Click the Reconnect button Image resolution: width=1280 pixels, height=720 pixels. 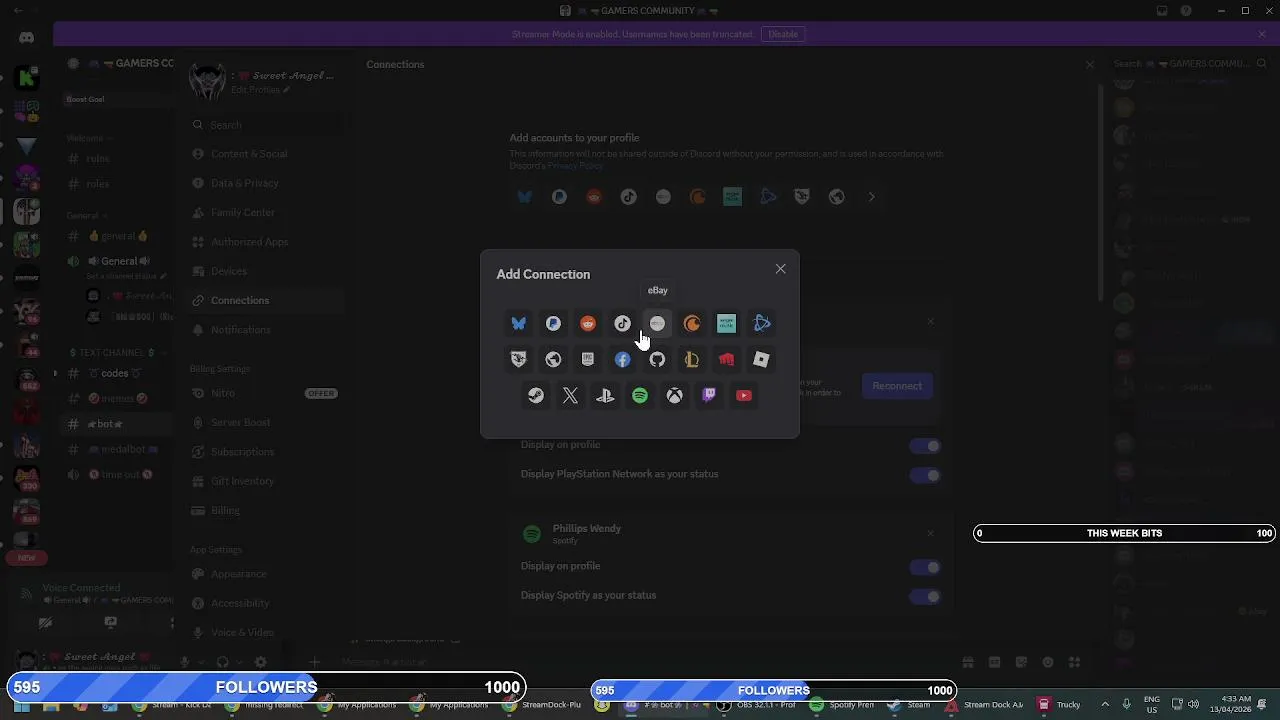tap(897, 386)
